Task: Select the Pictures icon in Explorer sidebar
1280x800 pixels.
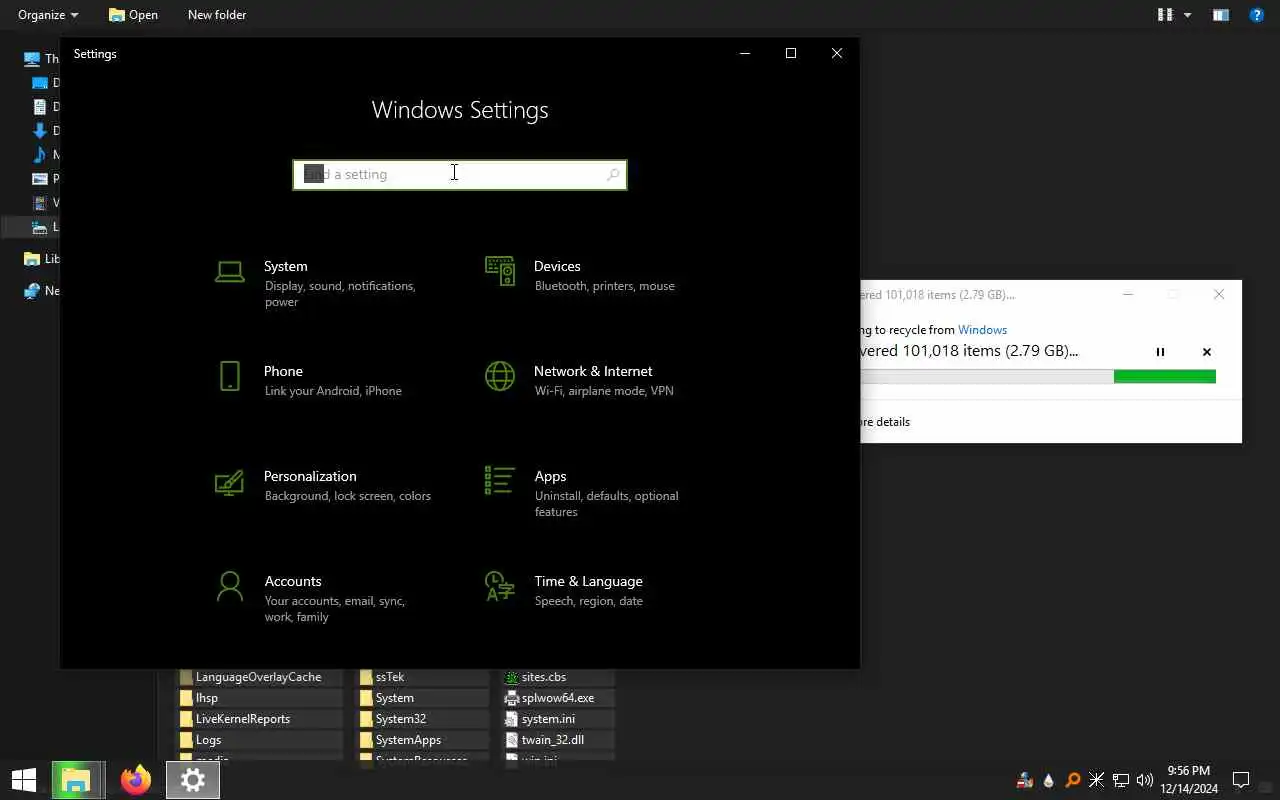Action: pyautogui.click(x=40, y=179)
